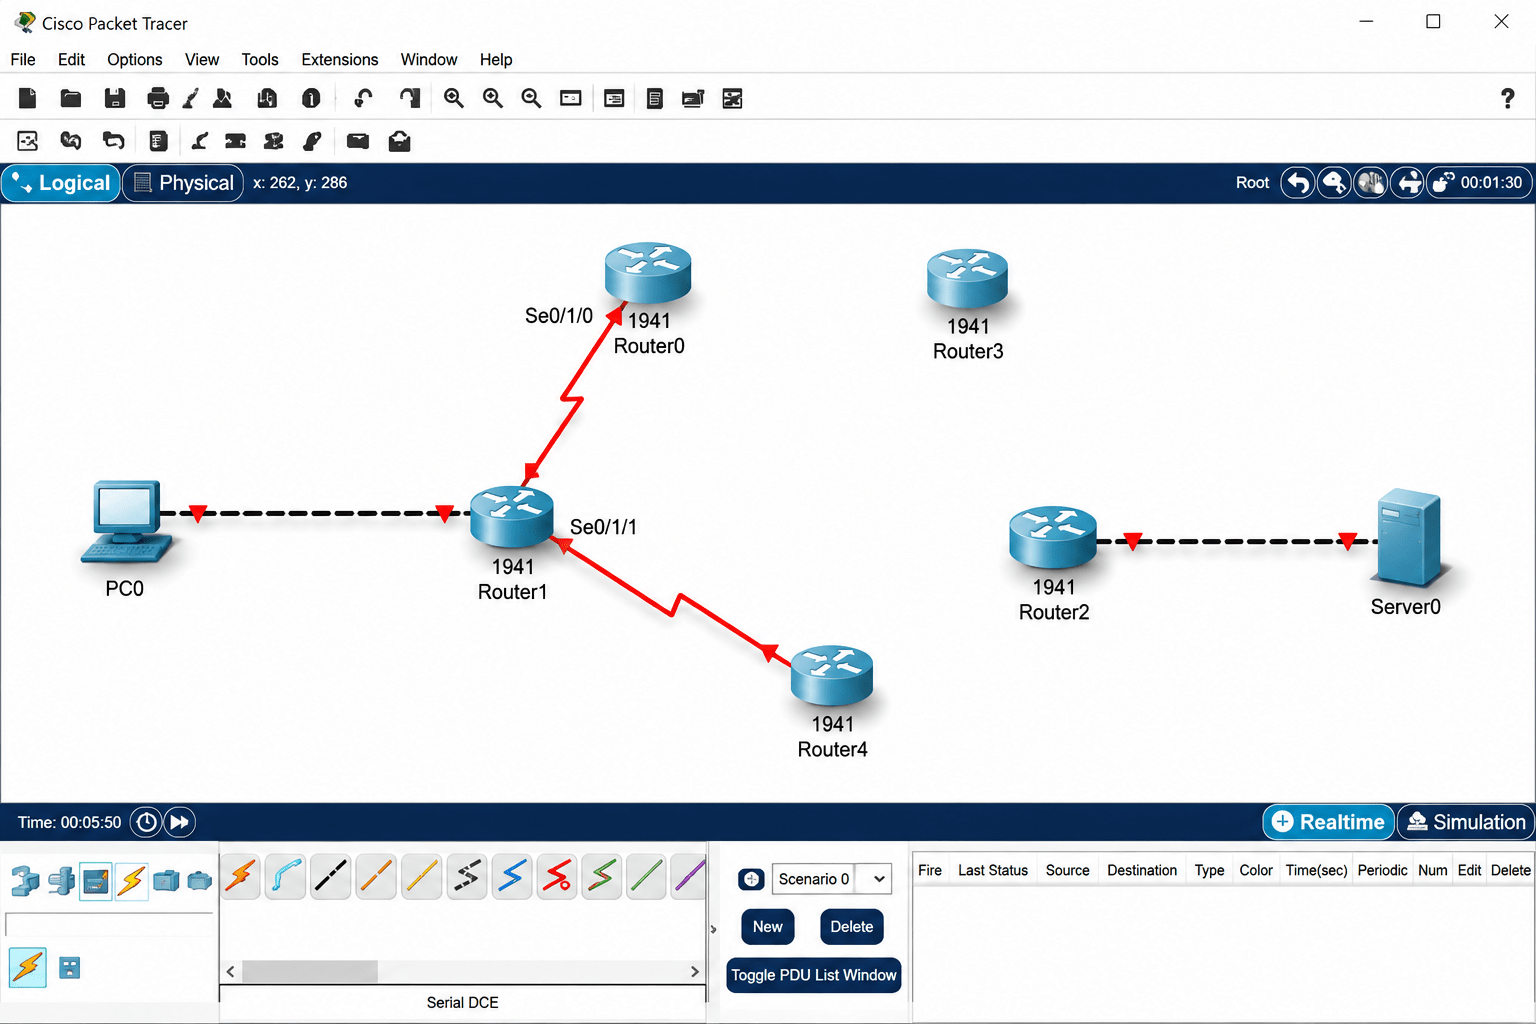This screenshot has height=1024, width=1536.
Task: Pick the automatic connection type
Action: click(241, 876)
